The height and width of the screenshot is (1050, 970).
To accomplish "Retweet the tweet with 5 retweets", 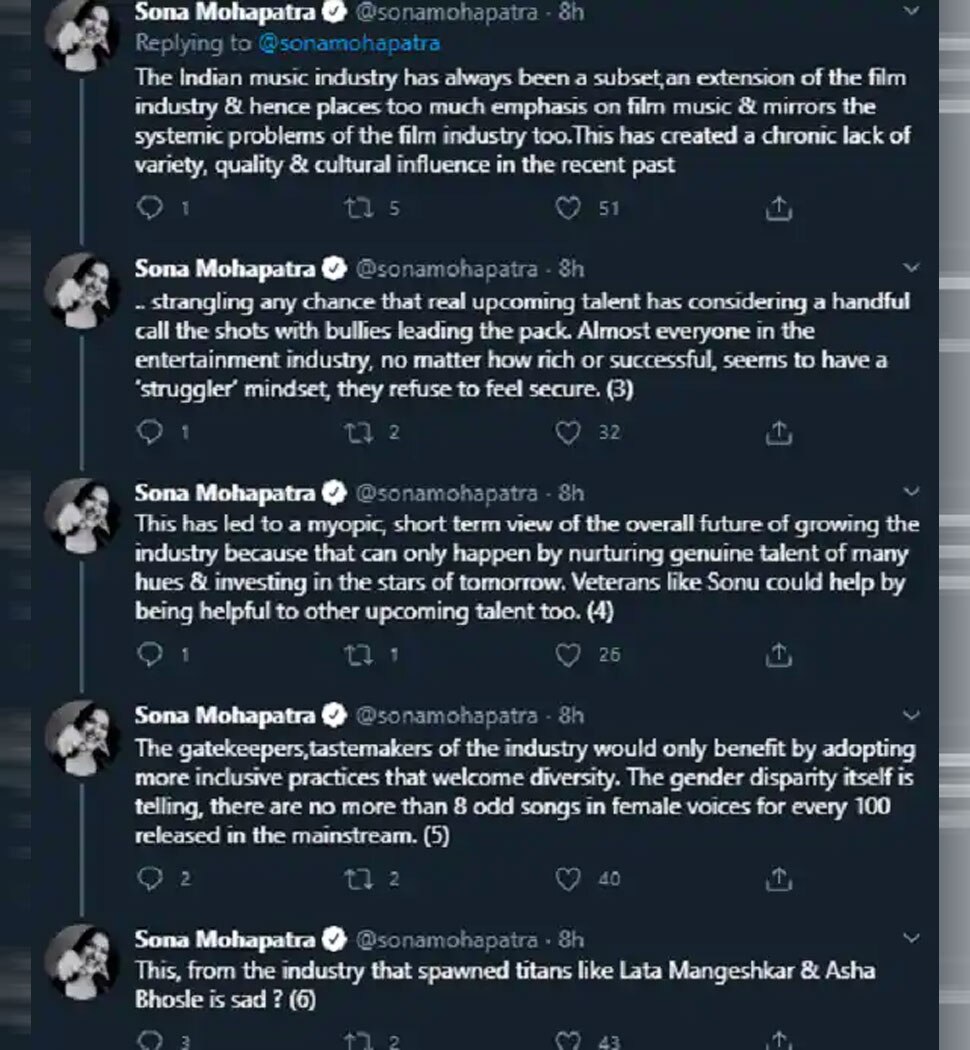I will pyautogui.click(x=358, y=208).
